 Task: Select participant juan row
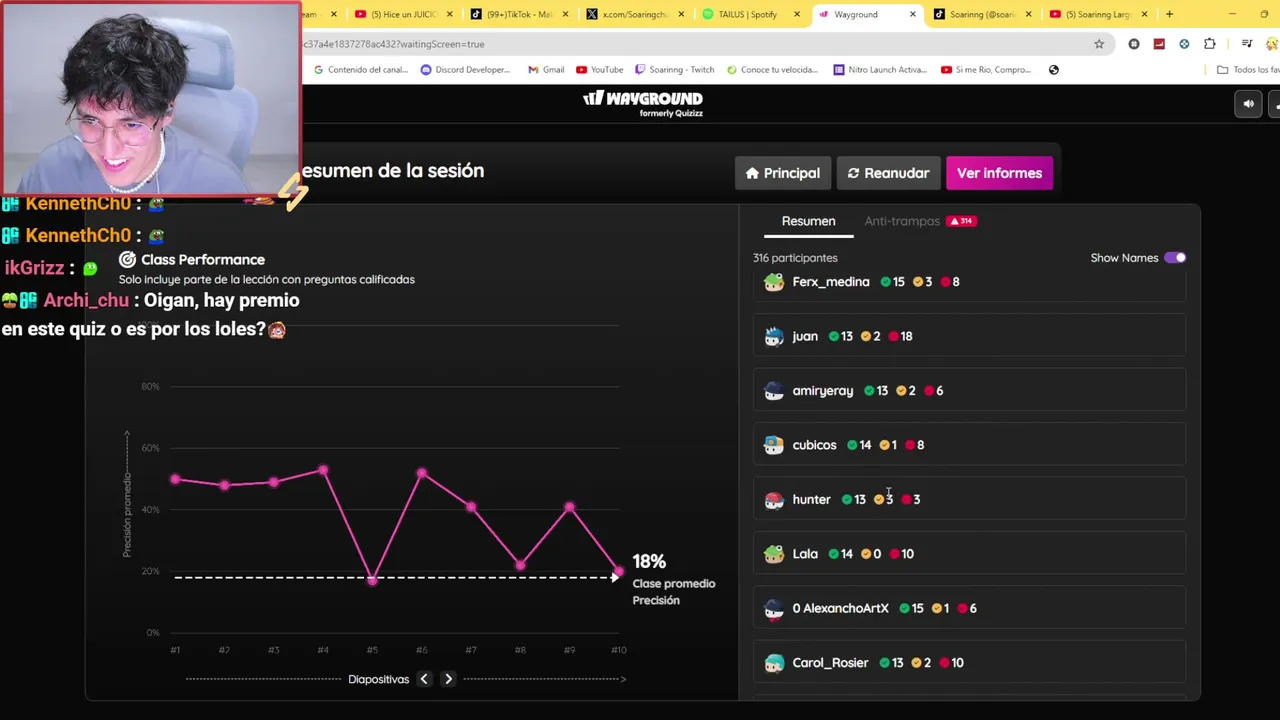click(969, 336)
